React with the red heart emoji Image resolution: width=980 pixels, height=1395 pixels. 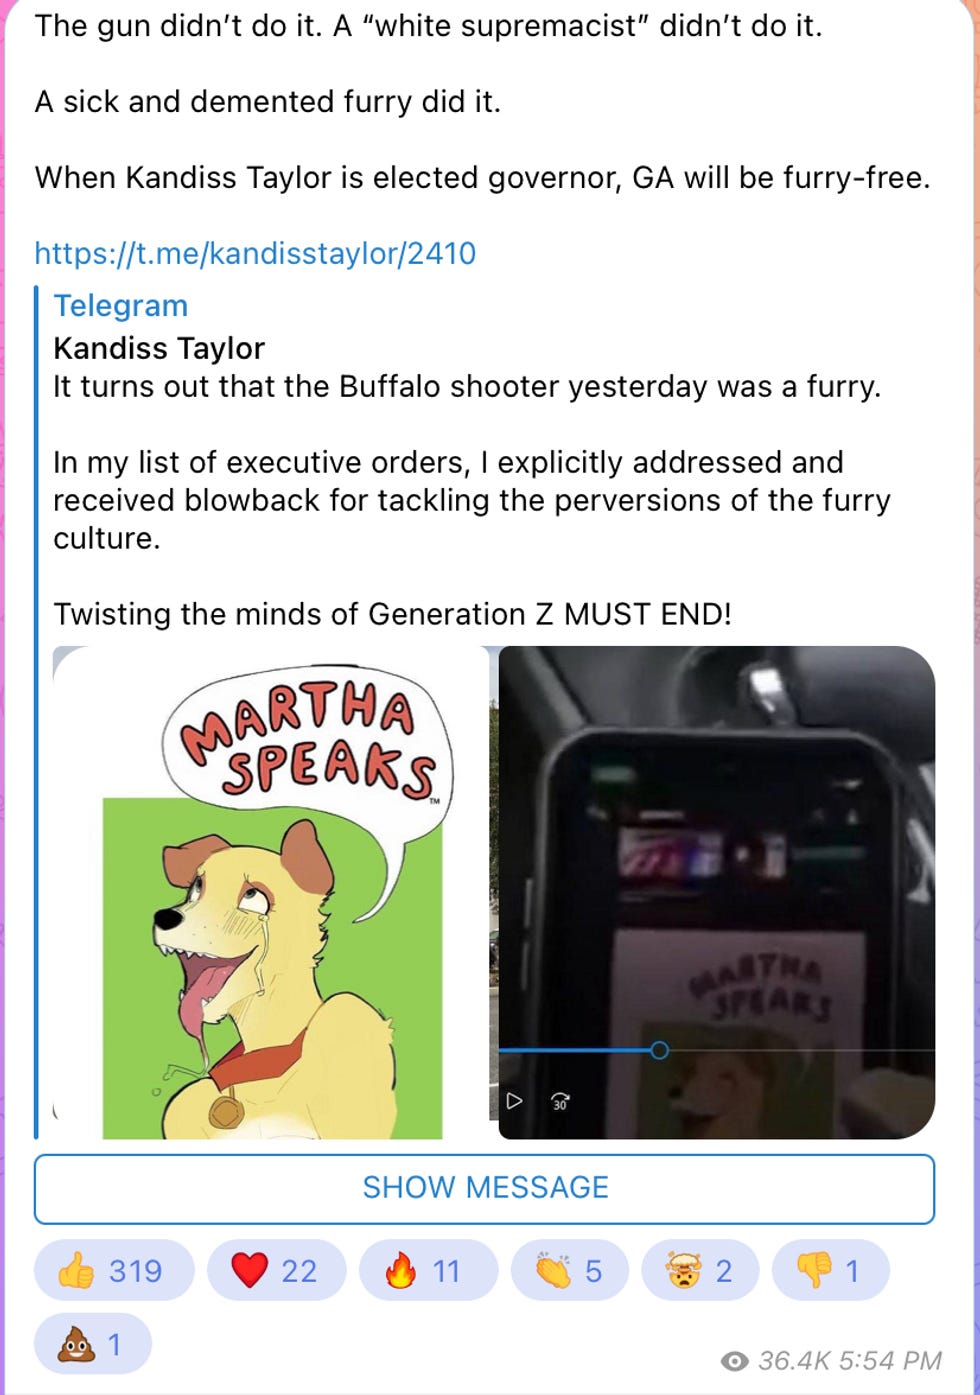click(x=276, y=1271)
